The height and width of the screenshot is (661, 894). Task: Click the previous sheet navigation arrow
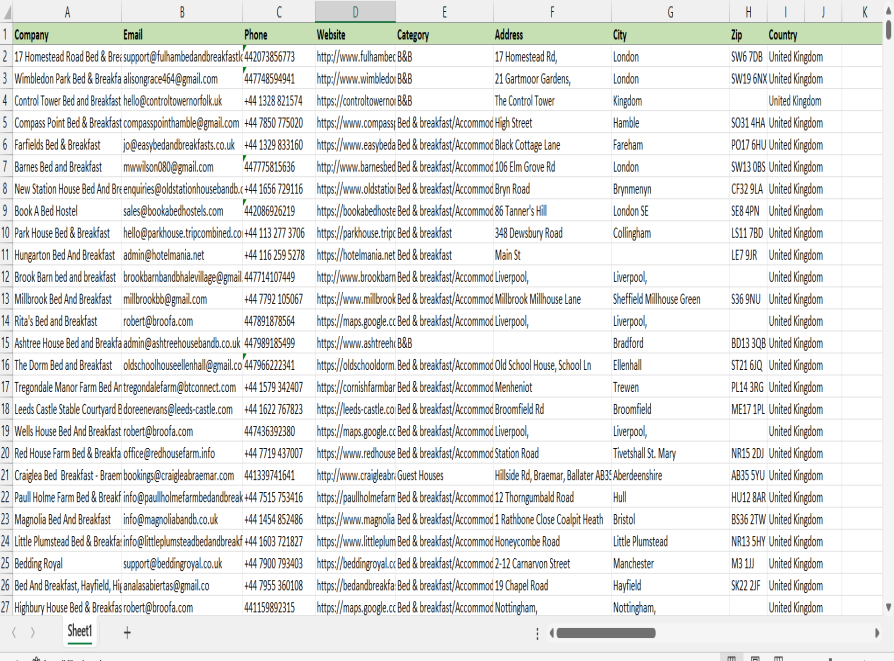coord(14,632)
